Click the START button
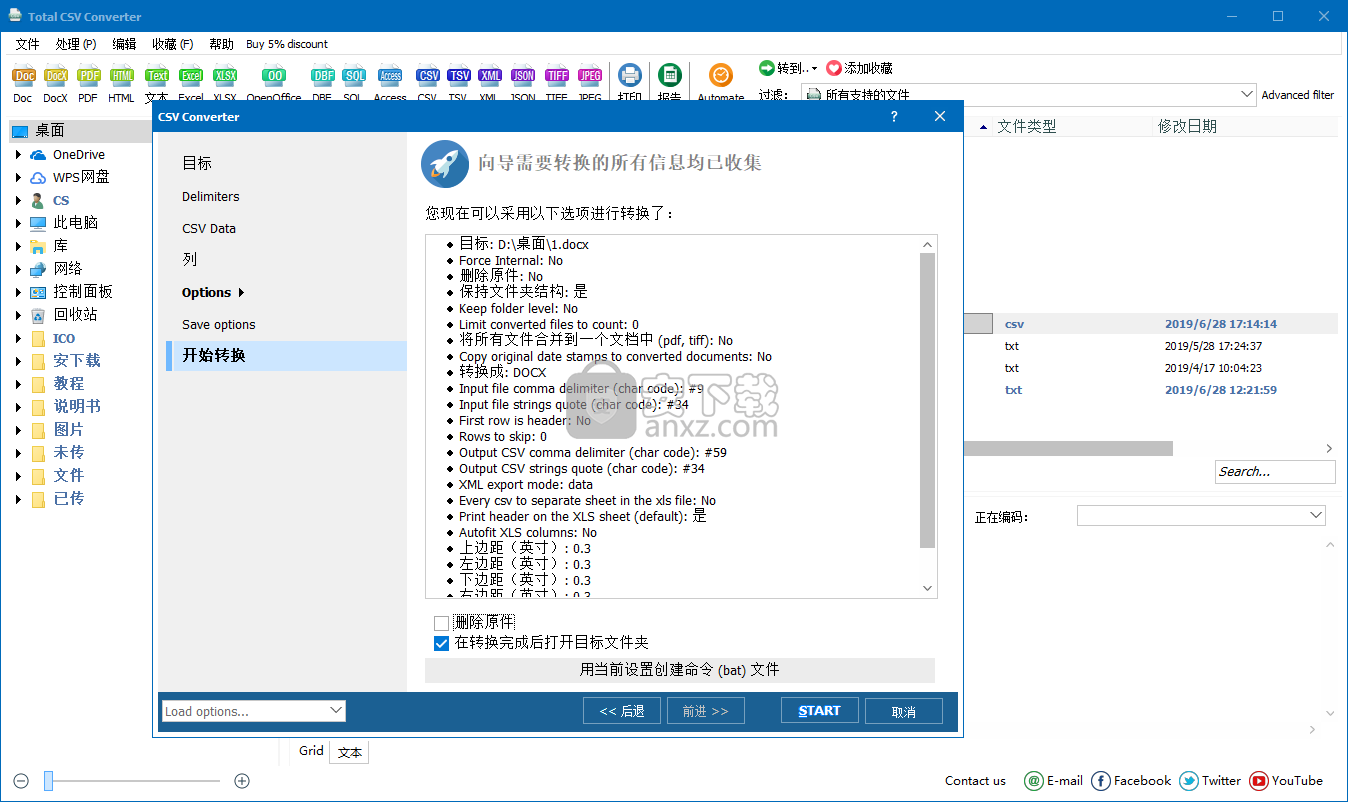 820,711
